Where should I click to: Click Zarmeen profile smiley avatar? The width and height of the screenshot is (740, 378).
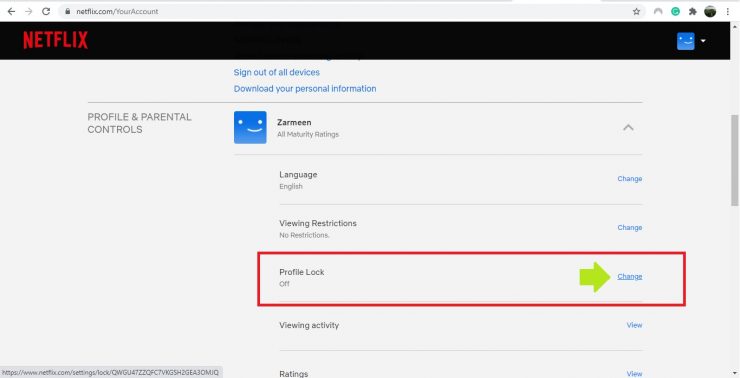tap(250, 127)
